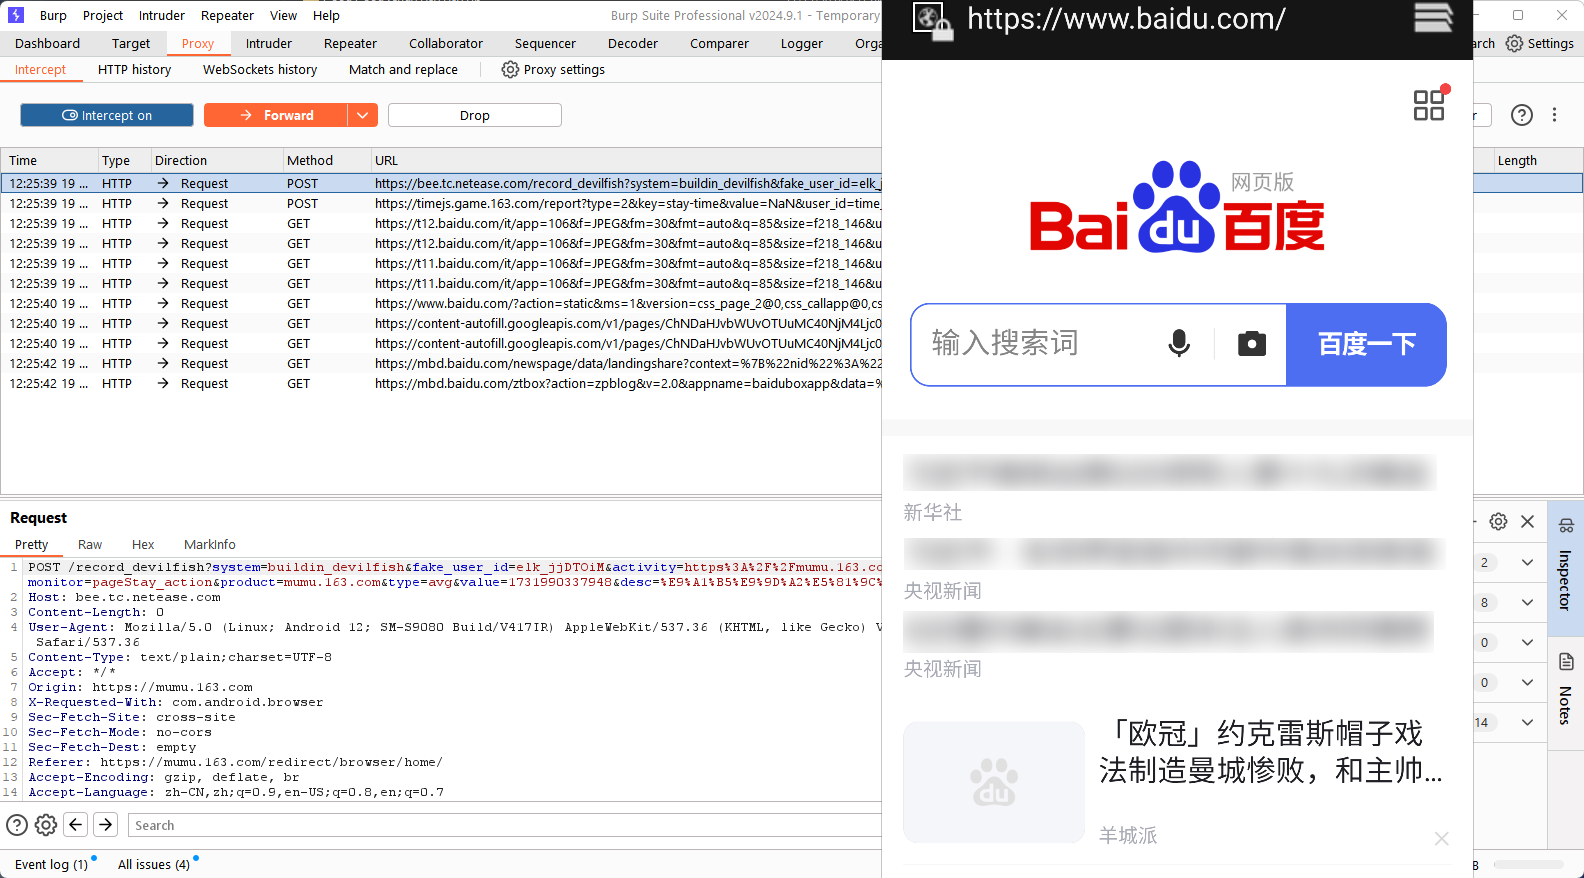Click the forward arrow in search bar

click(106, 825)
